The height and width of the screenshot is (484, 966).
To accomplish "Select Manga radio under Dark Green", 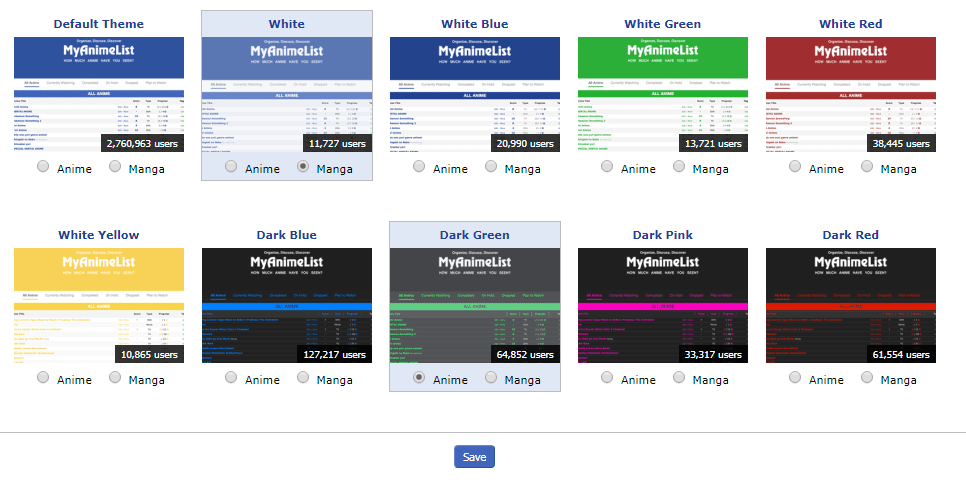I will click(491, 378).
